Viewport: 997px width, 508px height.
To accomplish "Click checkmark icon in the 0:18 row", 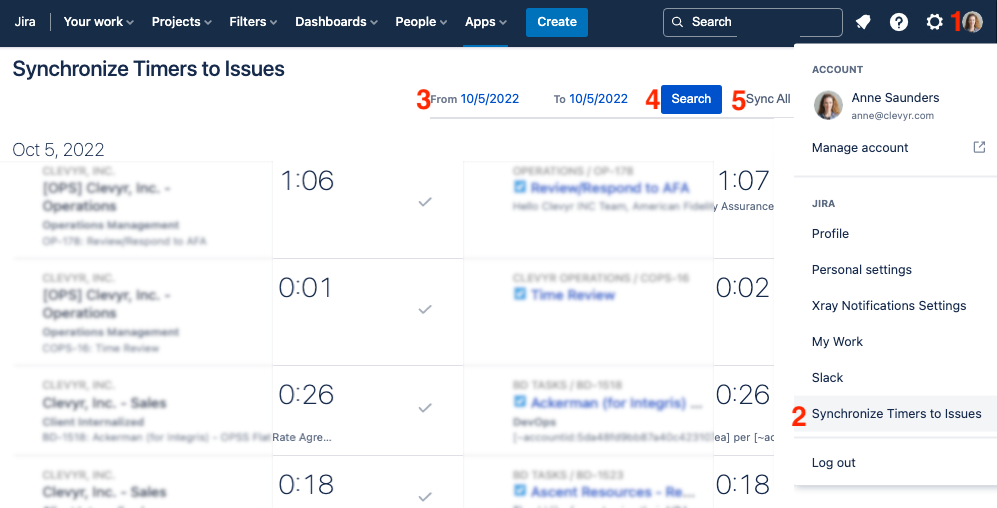I will click(x=425, y=497).
